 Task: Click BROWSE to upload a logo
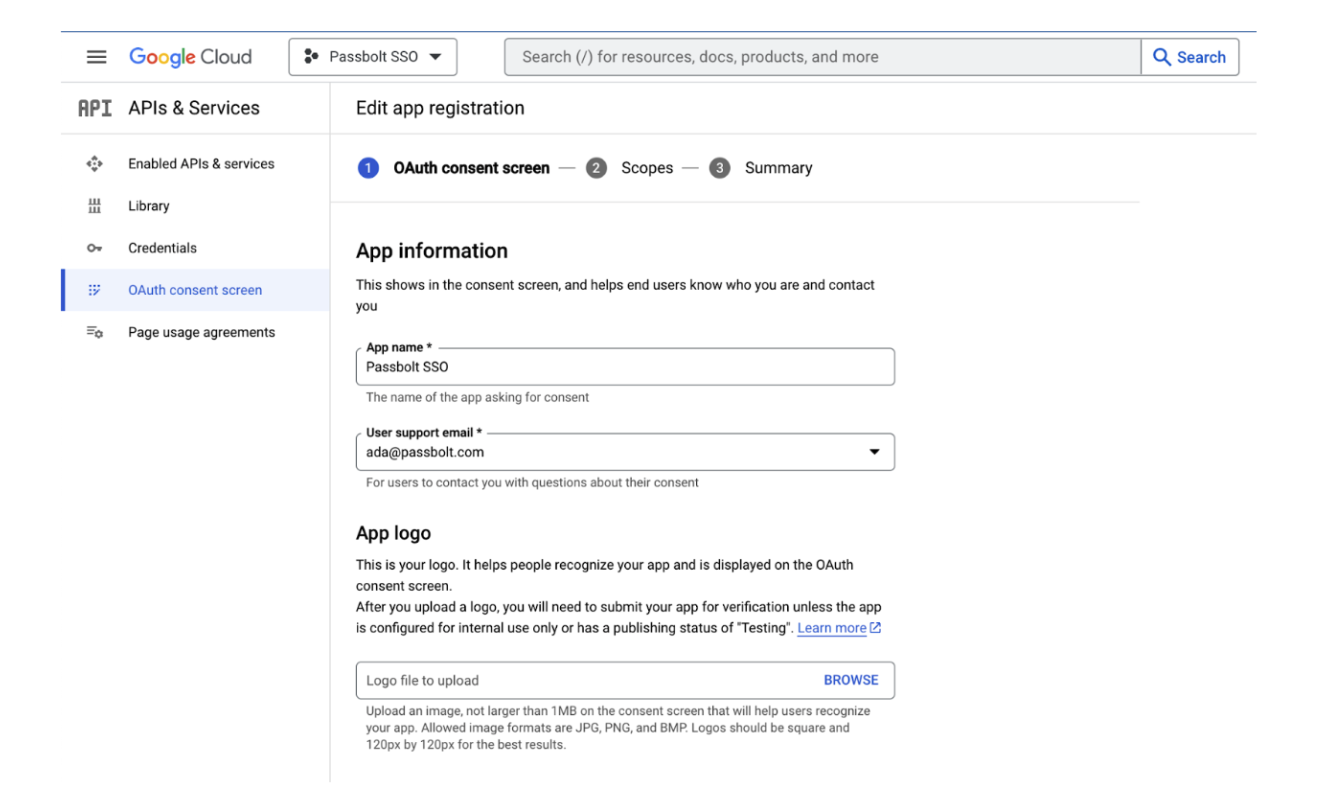tap(851, 680)
